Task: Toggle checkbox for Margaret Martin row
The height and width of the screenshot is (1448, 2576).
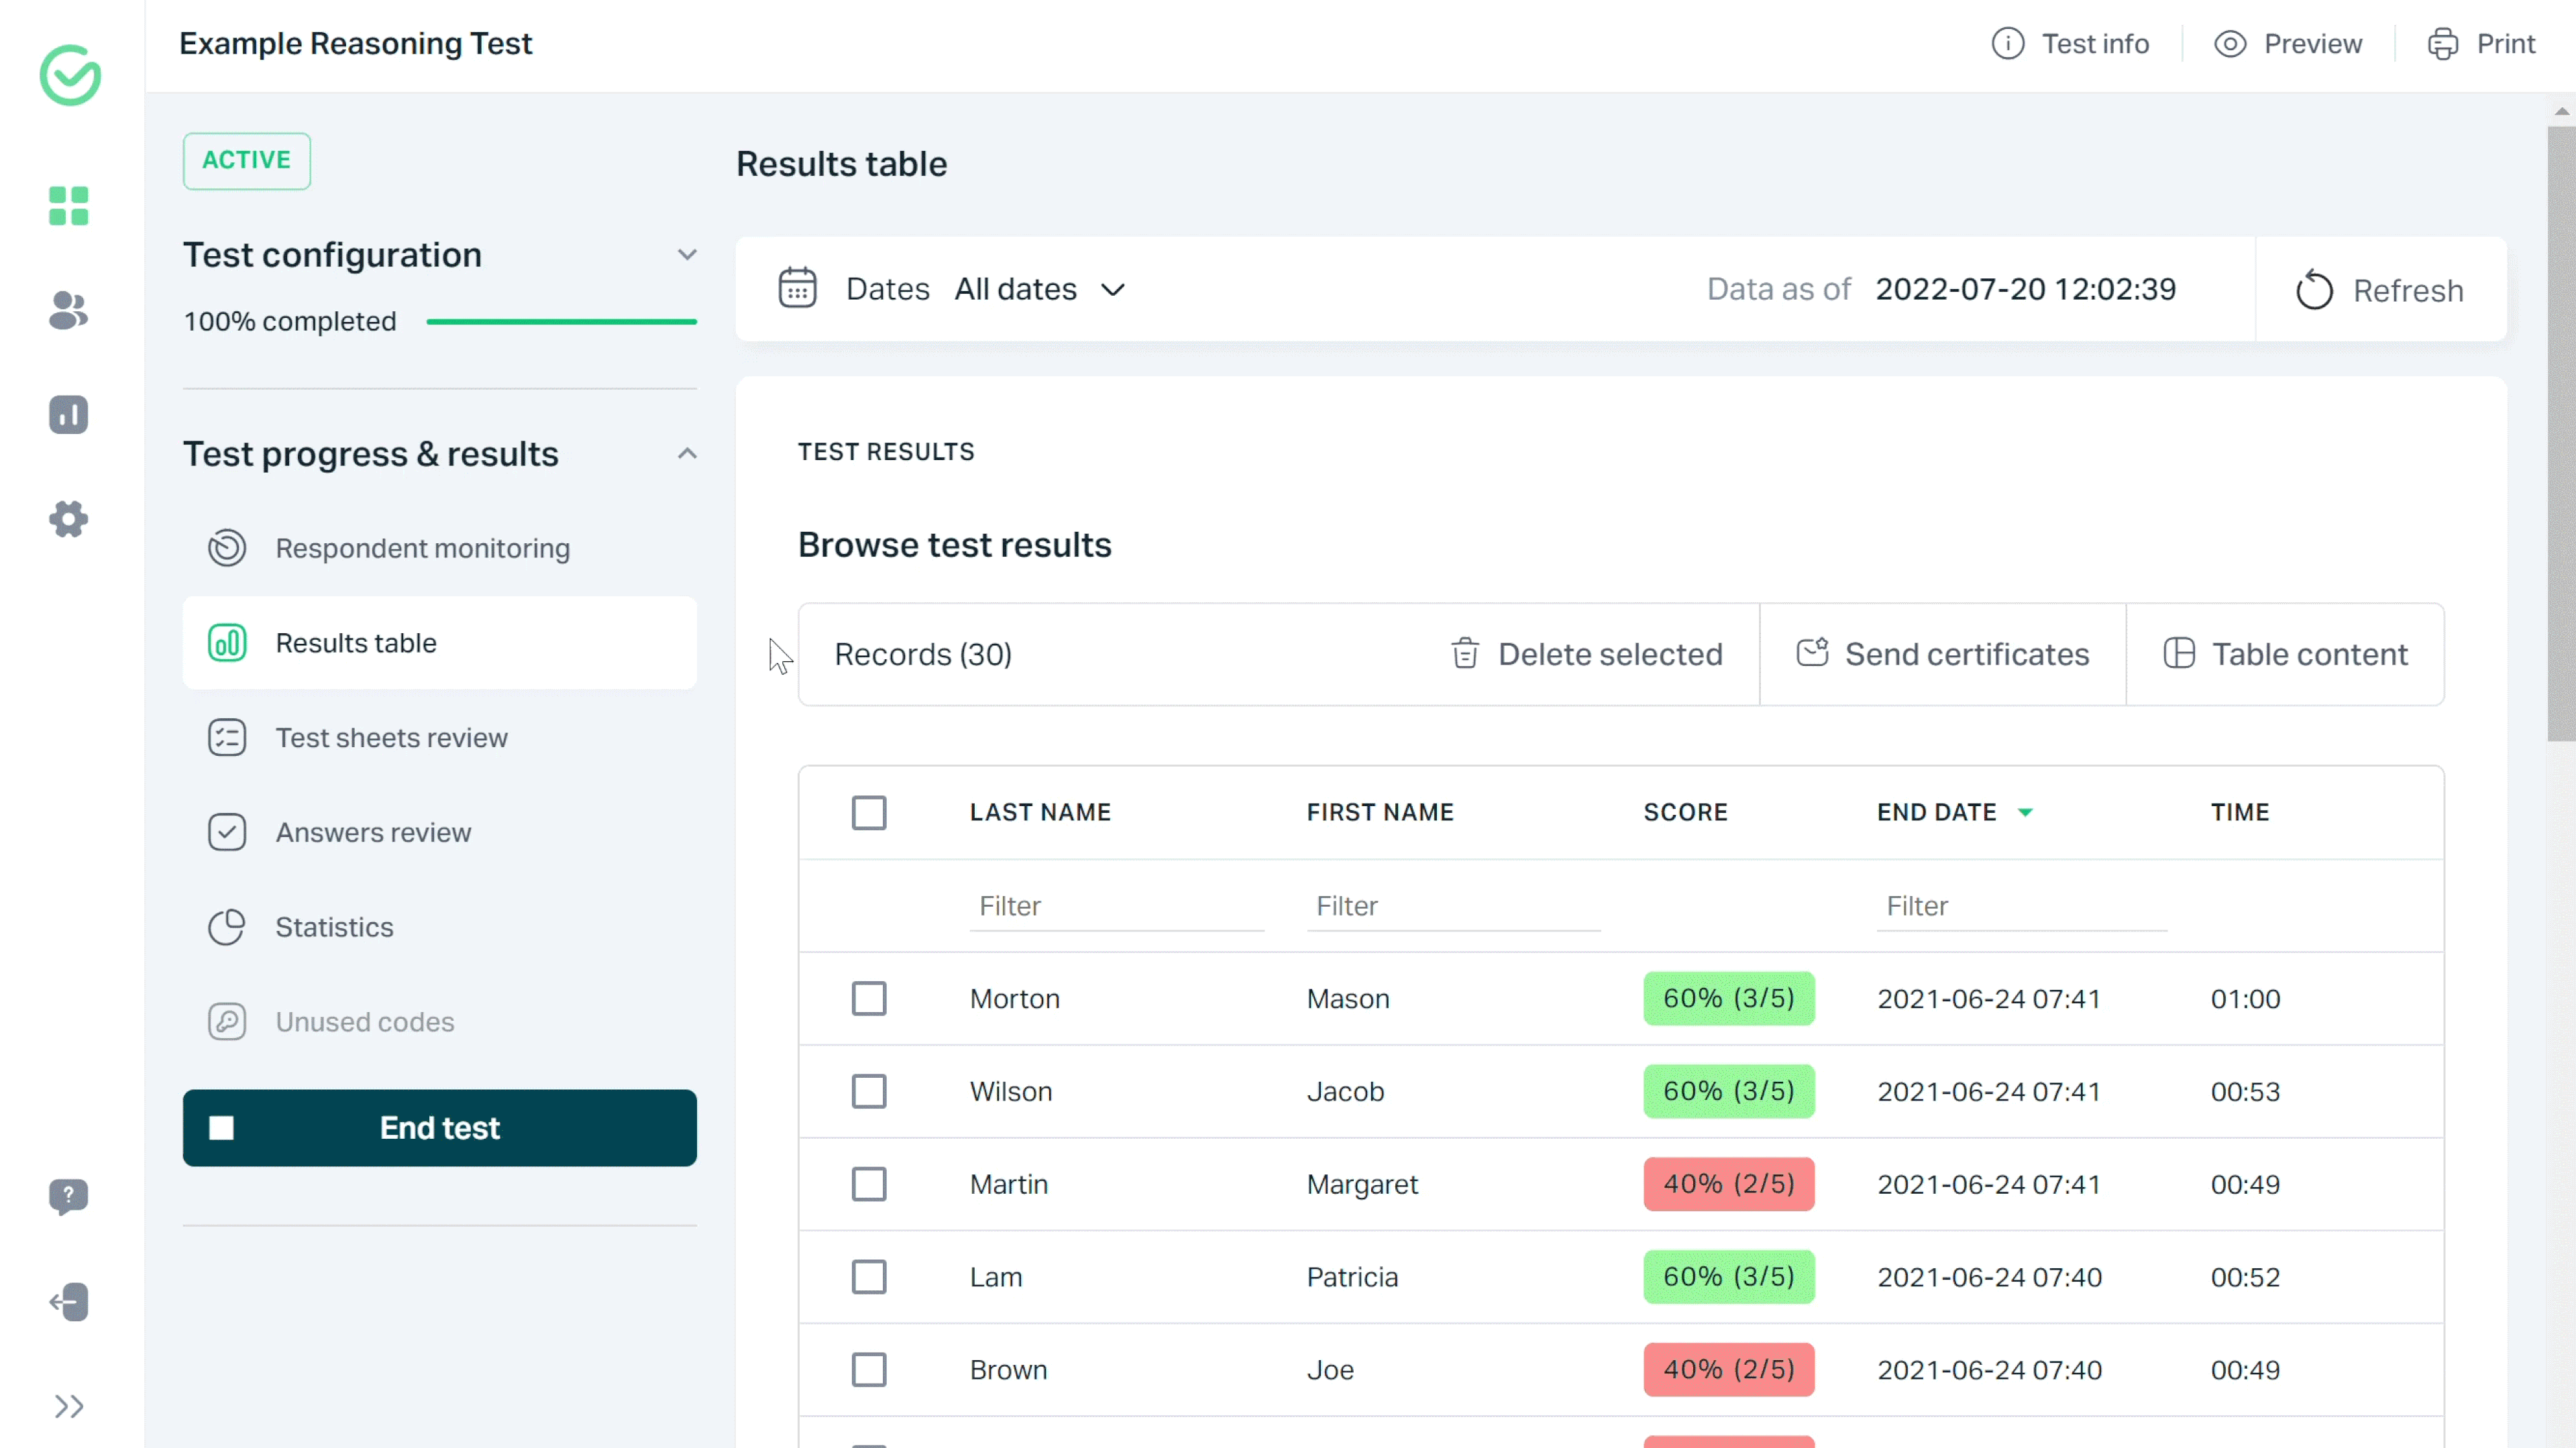Action: click(869, 1184)
